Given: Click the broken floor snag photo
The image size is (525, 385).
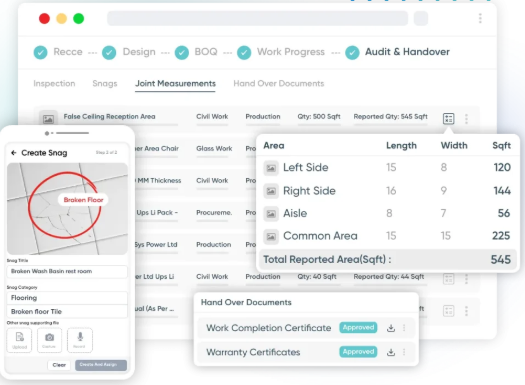Looking at the screenshot, I should 67,209.
